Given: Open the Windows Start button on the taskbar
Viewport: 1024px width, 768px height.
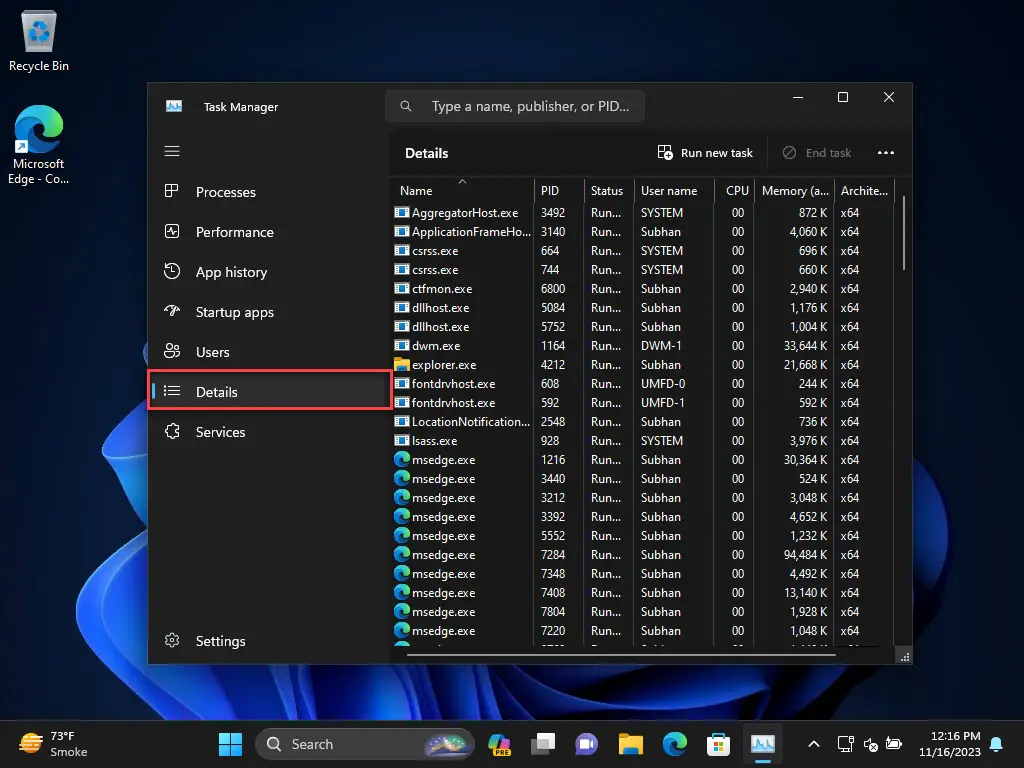Looking at the screenshot, I should (230, 744).
